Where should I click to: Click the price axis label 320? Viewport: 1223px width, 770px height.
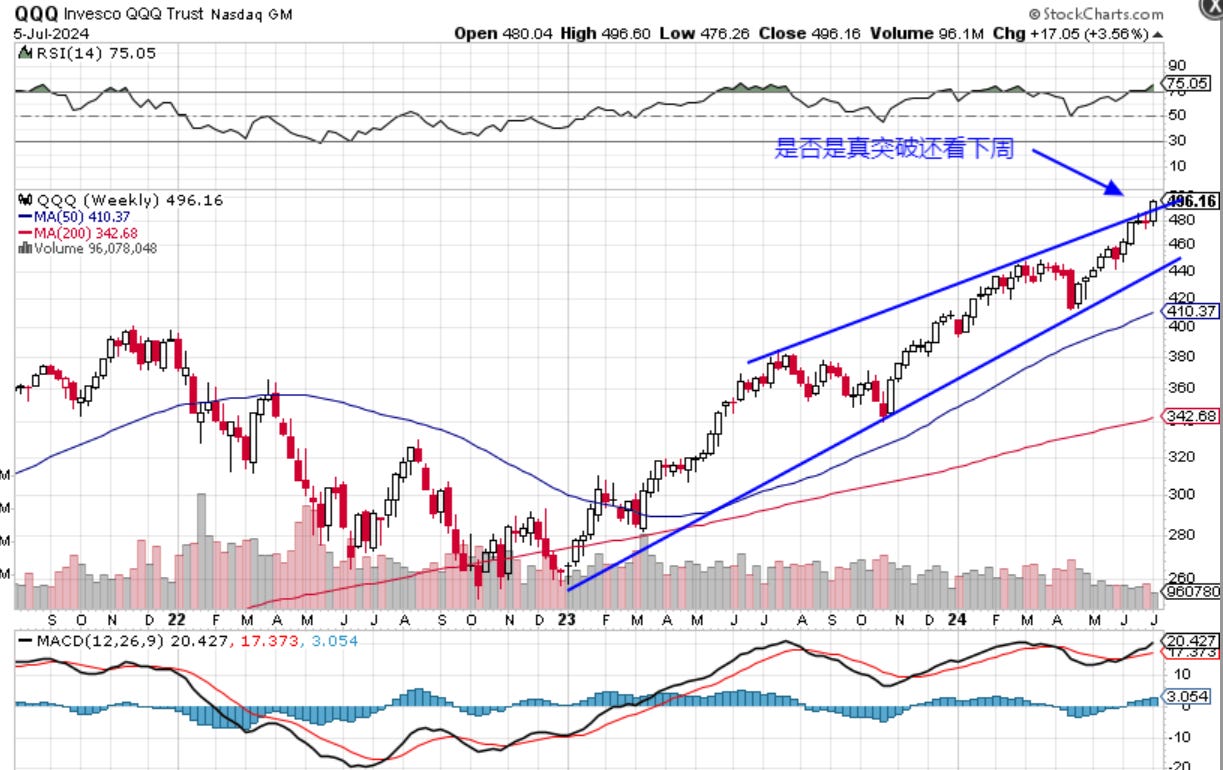pos(1180,456)
